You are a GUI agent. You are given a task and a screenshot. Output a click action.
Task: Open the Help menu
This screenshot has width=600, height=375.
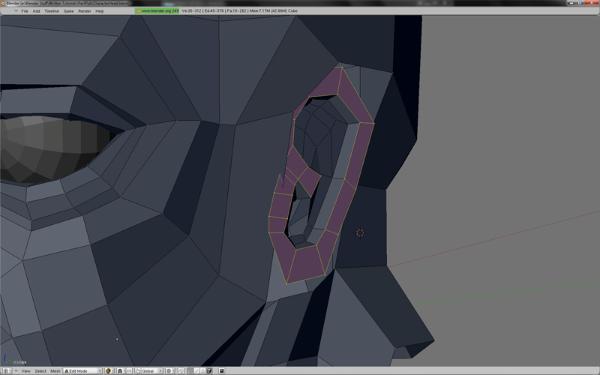tap(99, 11)
